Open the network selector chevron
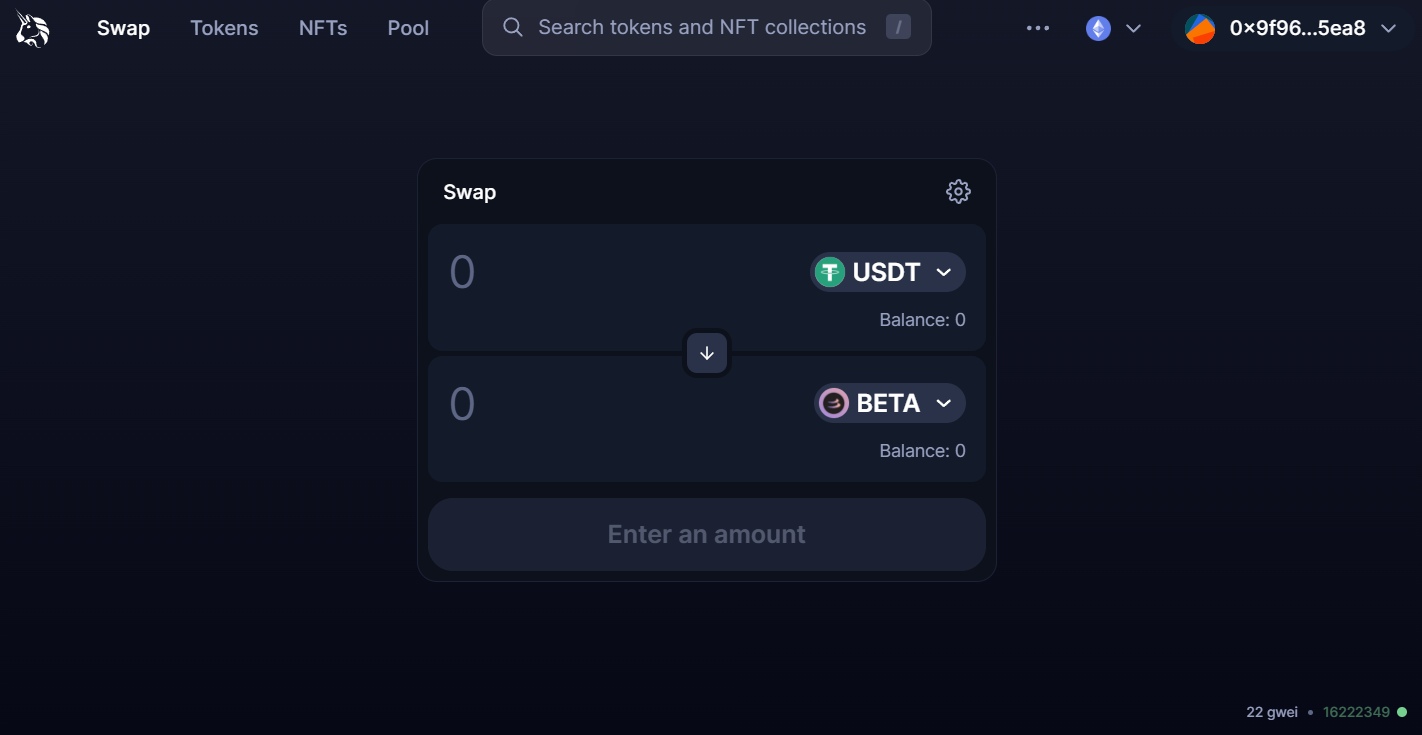The width and height of the screenshot is (1422, 735). [x=1133, y=28]
